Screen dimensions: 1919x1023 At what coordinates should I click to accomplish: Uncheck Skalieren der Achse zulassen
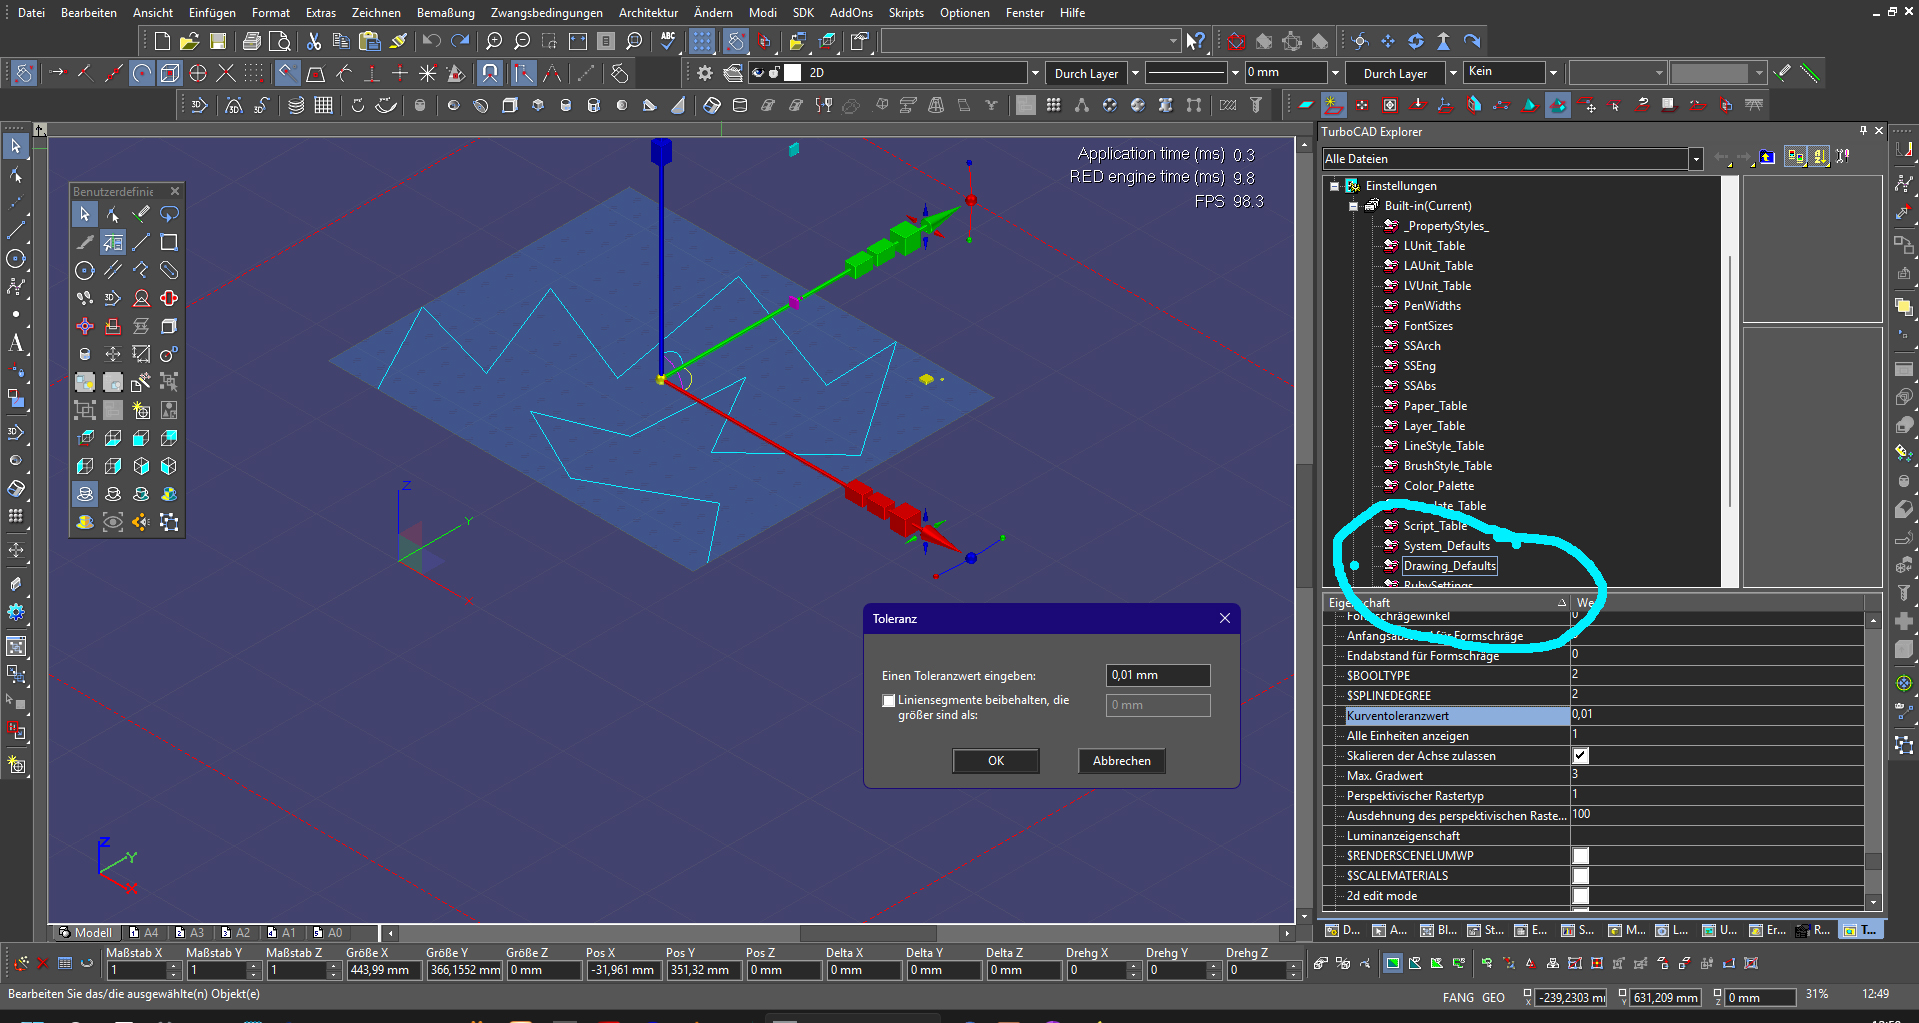tap(1581, 756)
